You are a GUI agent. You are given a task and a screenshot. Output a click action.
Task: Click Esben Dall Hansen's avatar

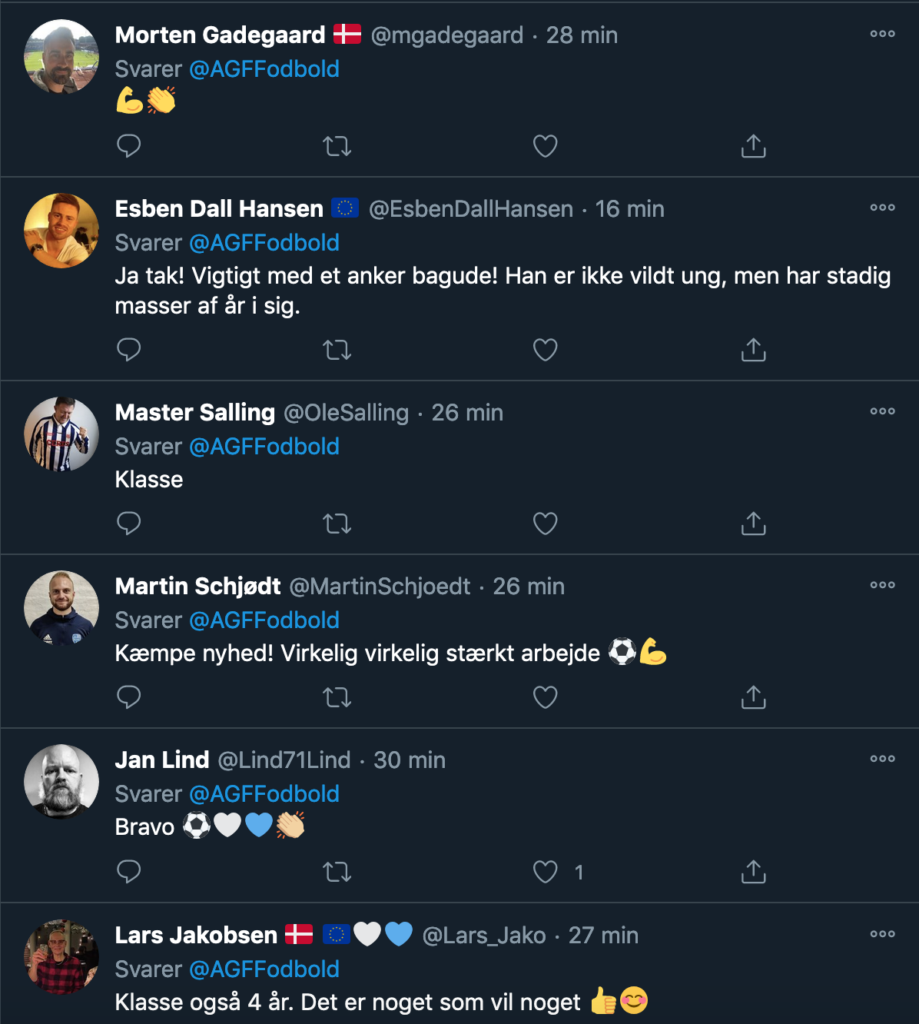pos(61,230)
